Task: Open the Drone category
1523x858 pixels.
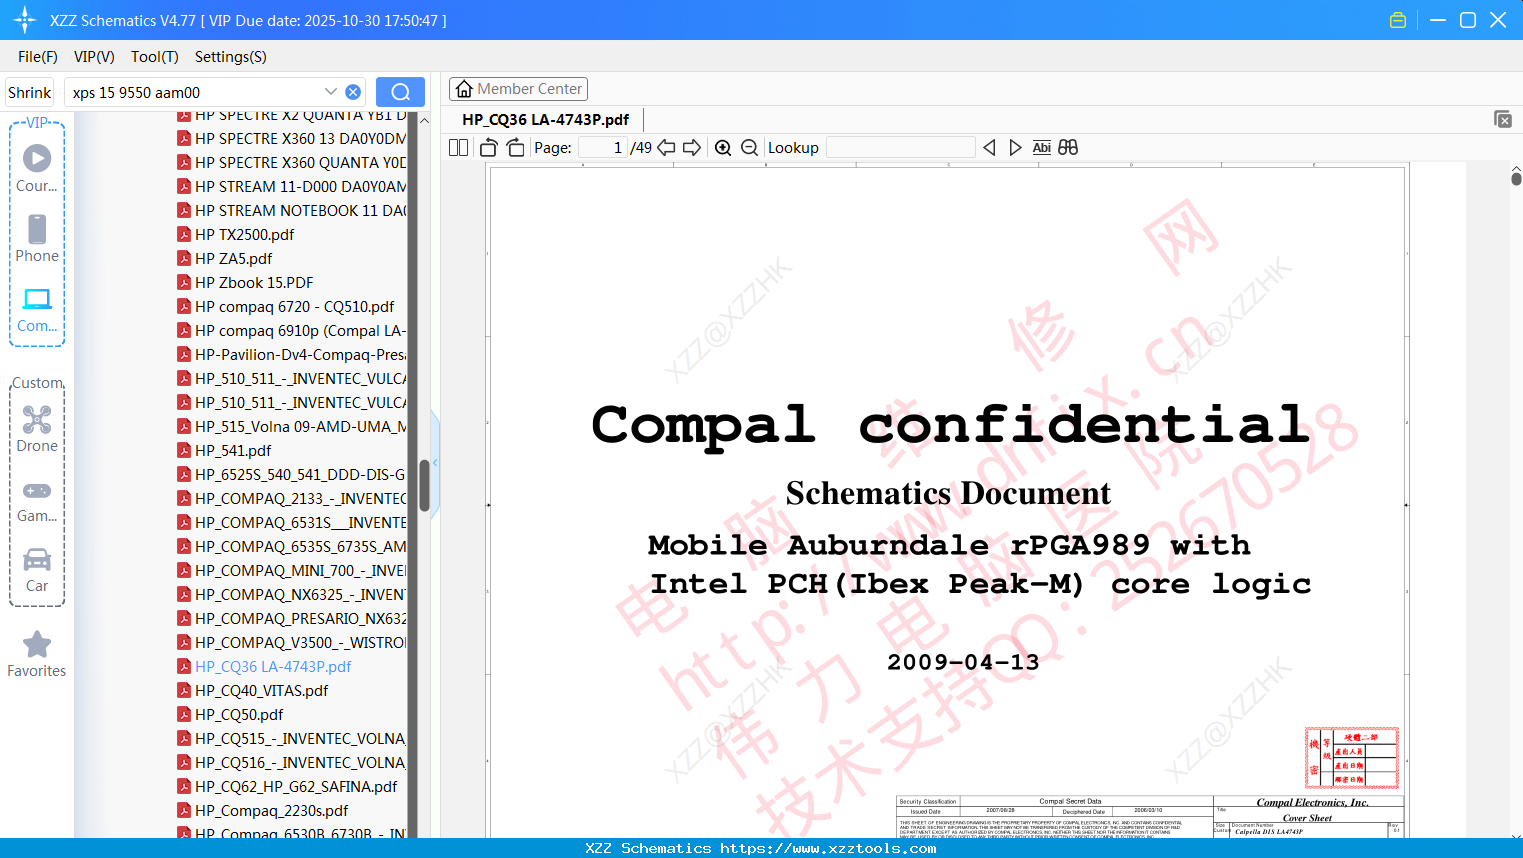Action: point(37,429)
